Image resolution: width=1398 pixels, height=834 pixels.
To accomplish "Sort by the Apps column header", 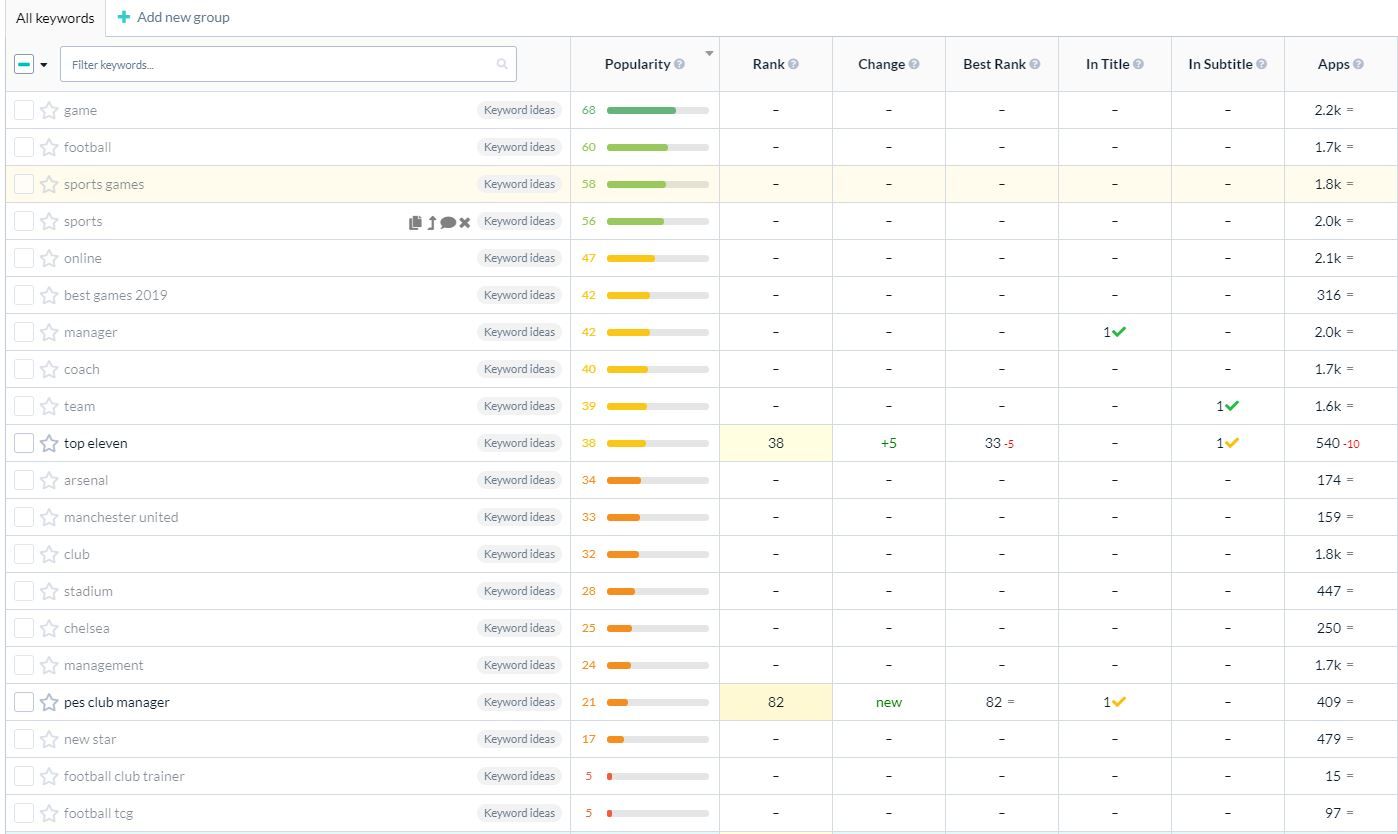I will [1333, 64].
